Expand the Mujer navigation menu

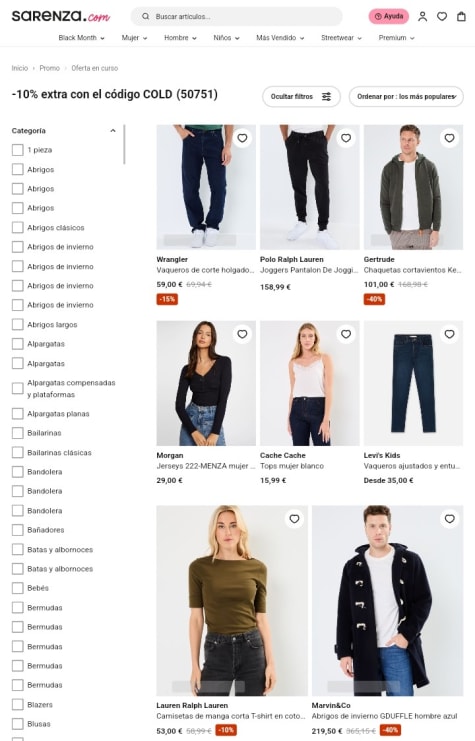[x=134, y=38]
